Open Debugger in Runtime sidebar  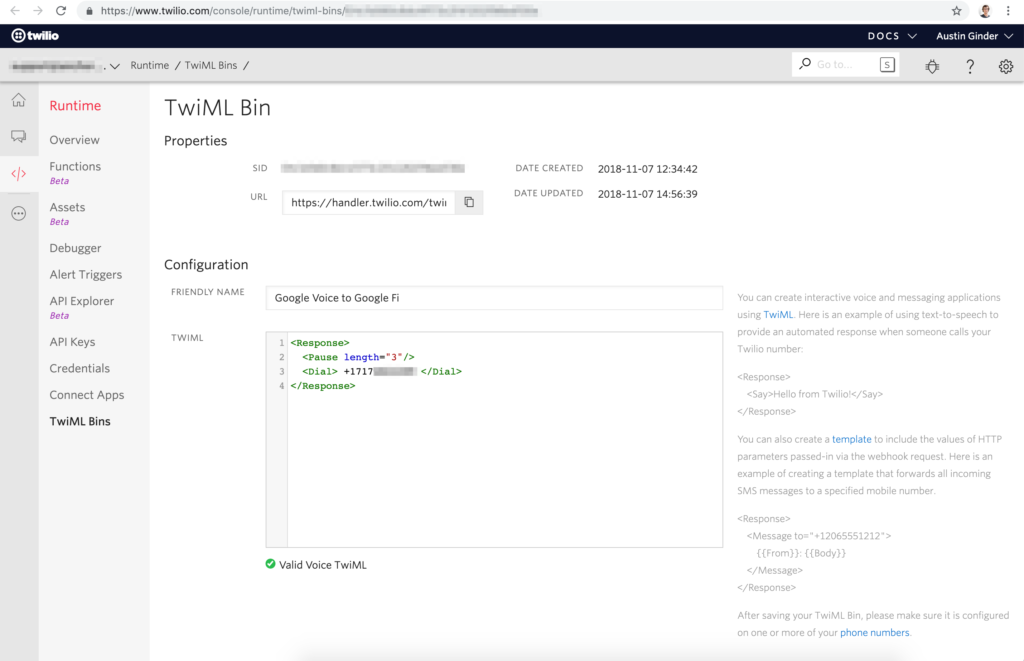[x=75, y=248]
